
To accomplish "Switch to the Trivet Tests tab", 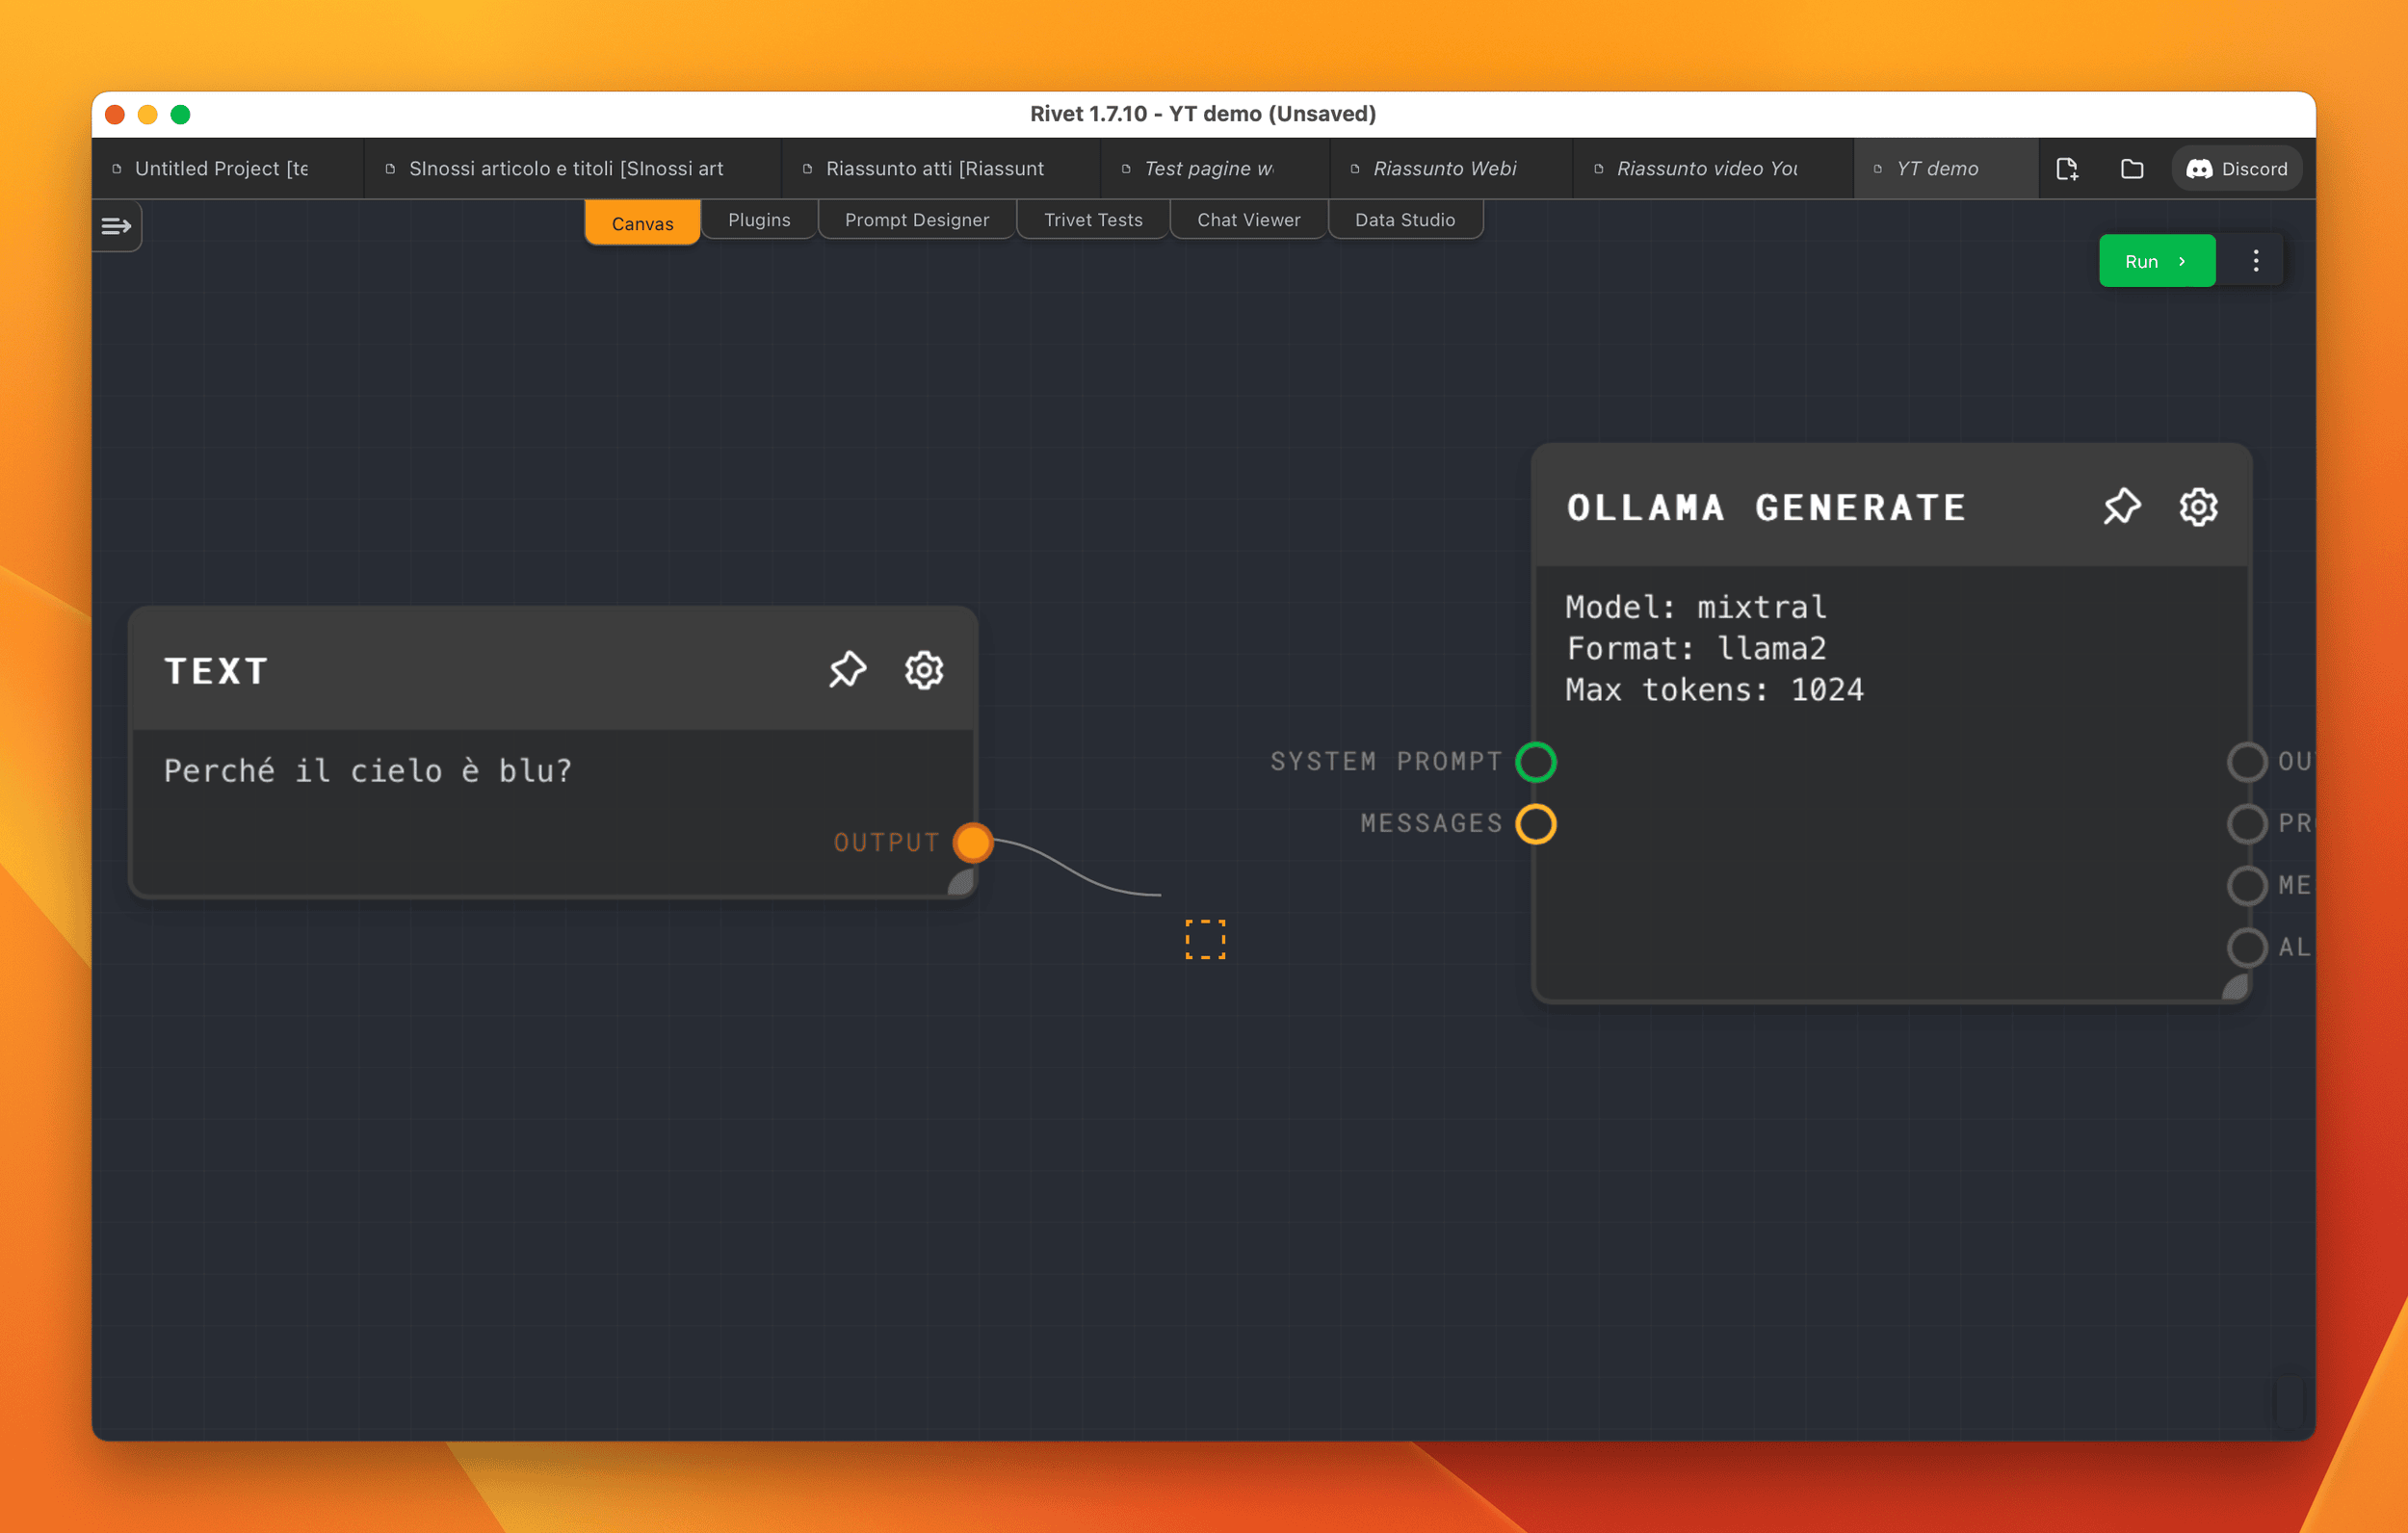I will tap(1093, 219).
